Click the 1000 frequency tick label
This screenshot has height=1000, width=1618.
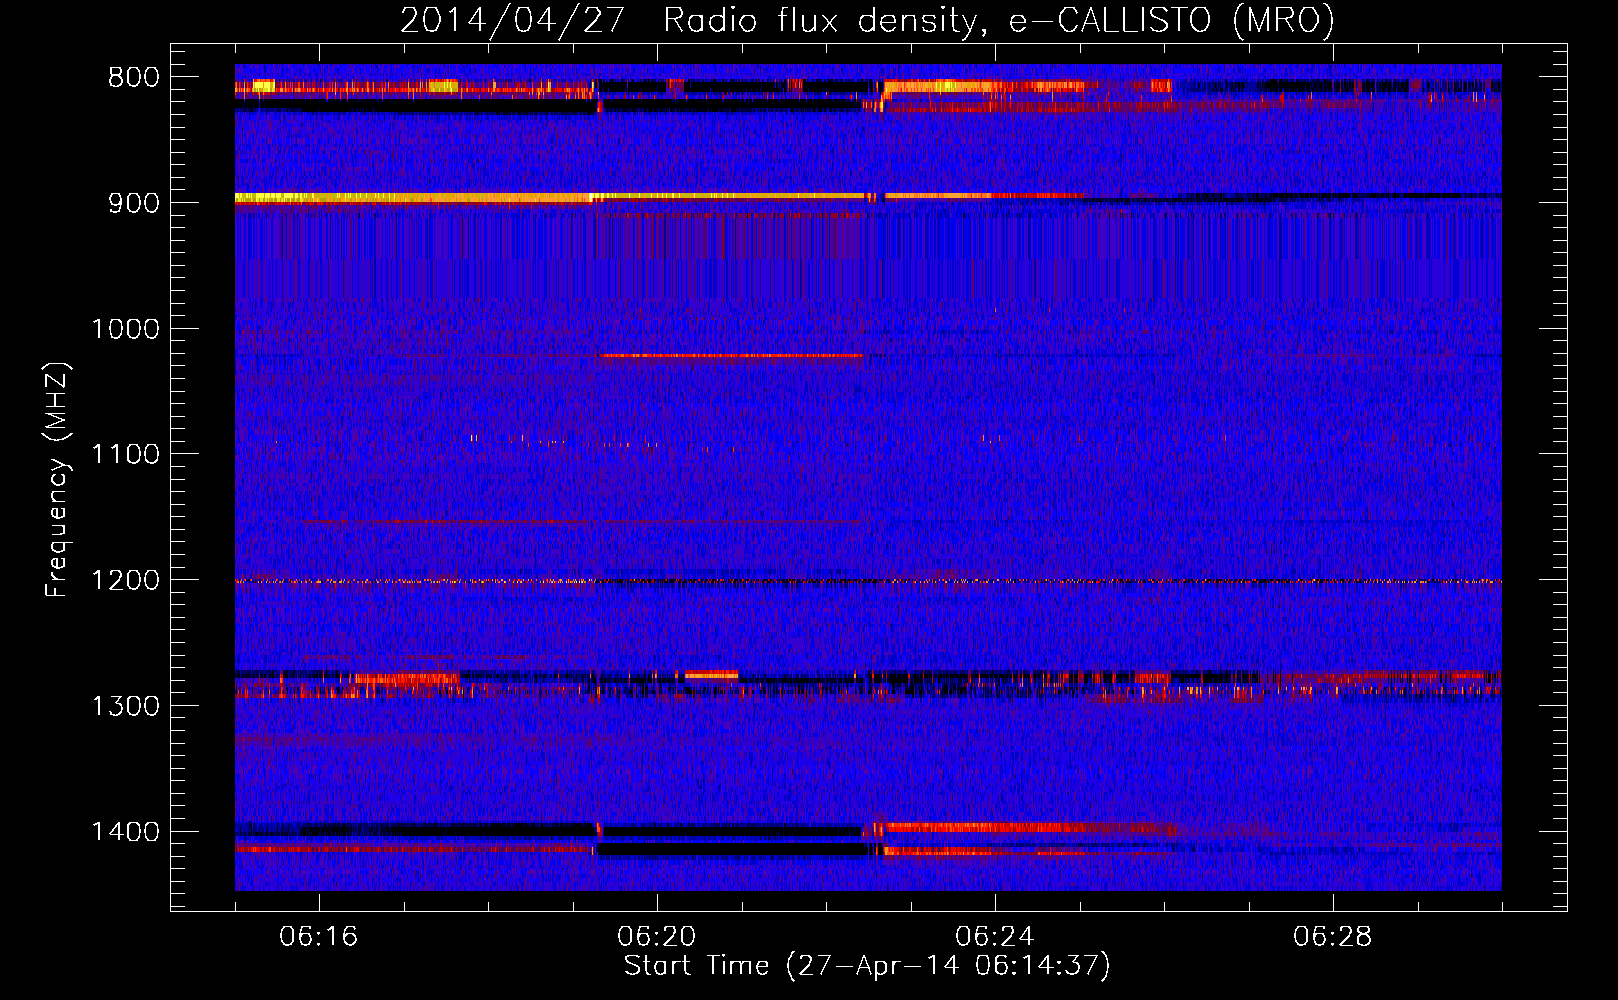(125, 329)
